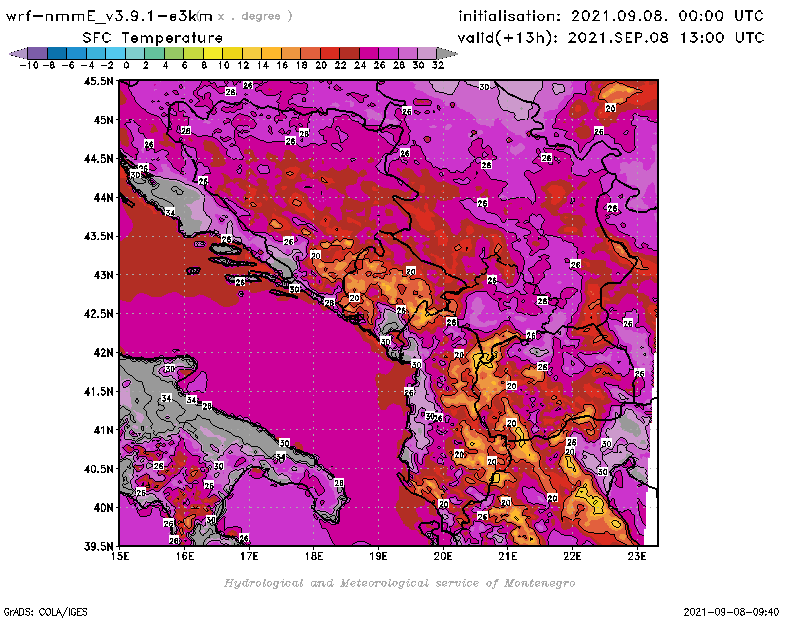
Task: Click the purple -10 to -8 legend swatch
Action: 38,53
